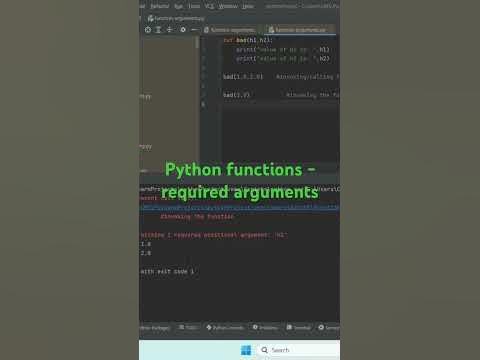
Task: Open the Help menu
Action: 248,6
